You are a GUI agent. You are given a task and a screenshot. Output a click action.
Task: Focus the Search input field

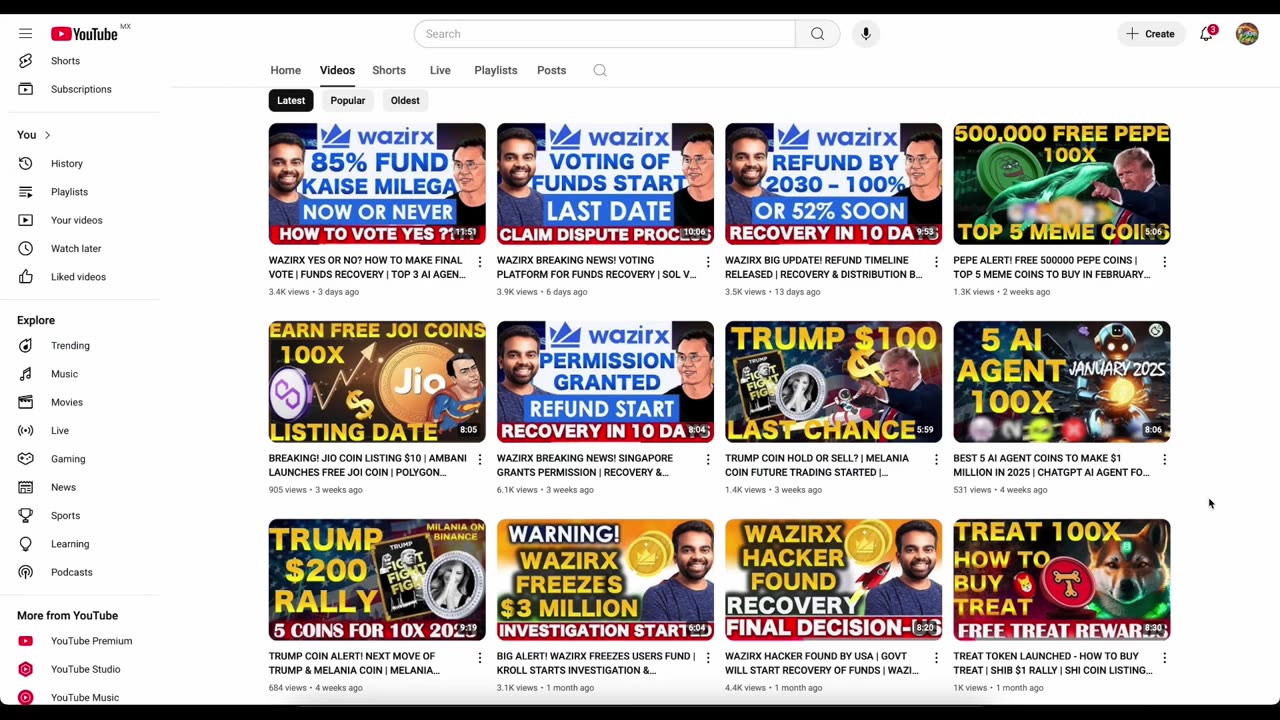(605, 34)
